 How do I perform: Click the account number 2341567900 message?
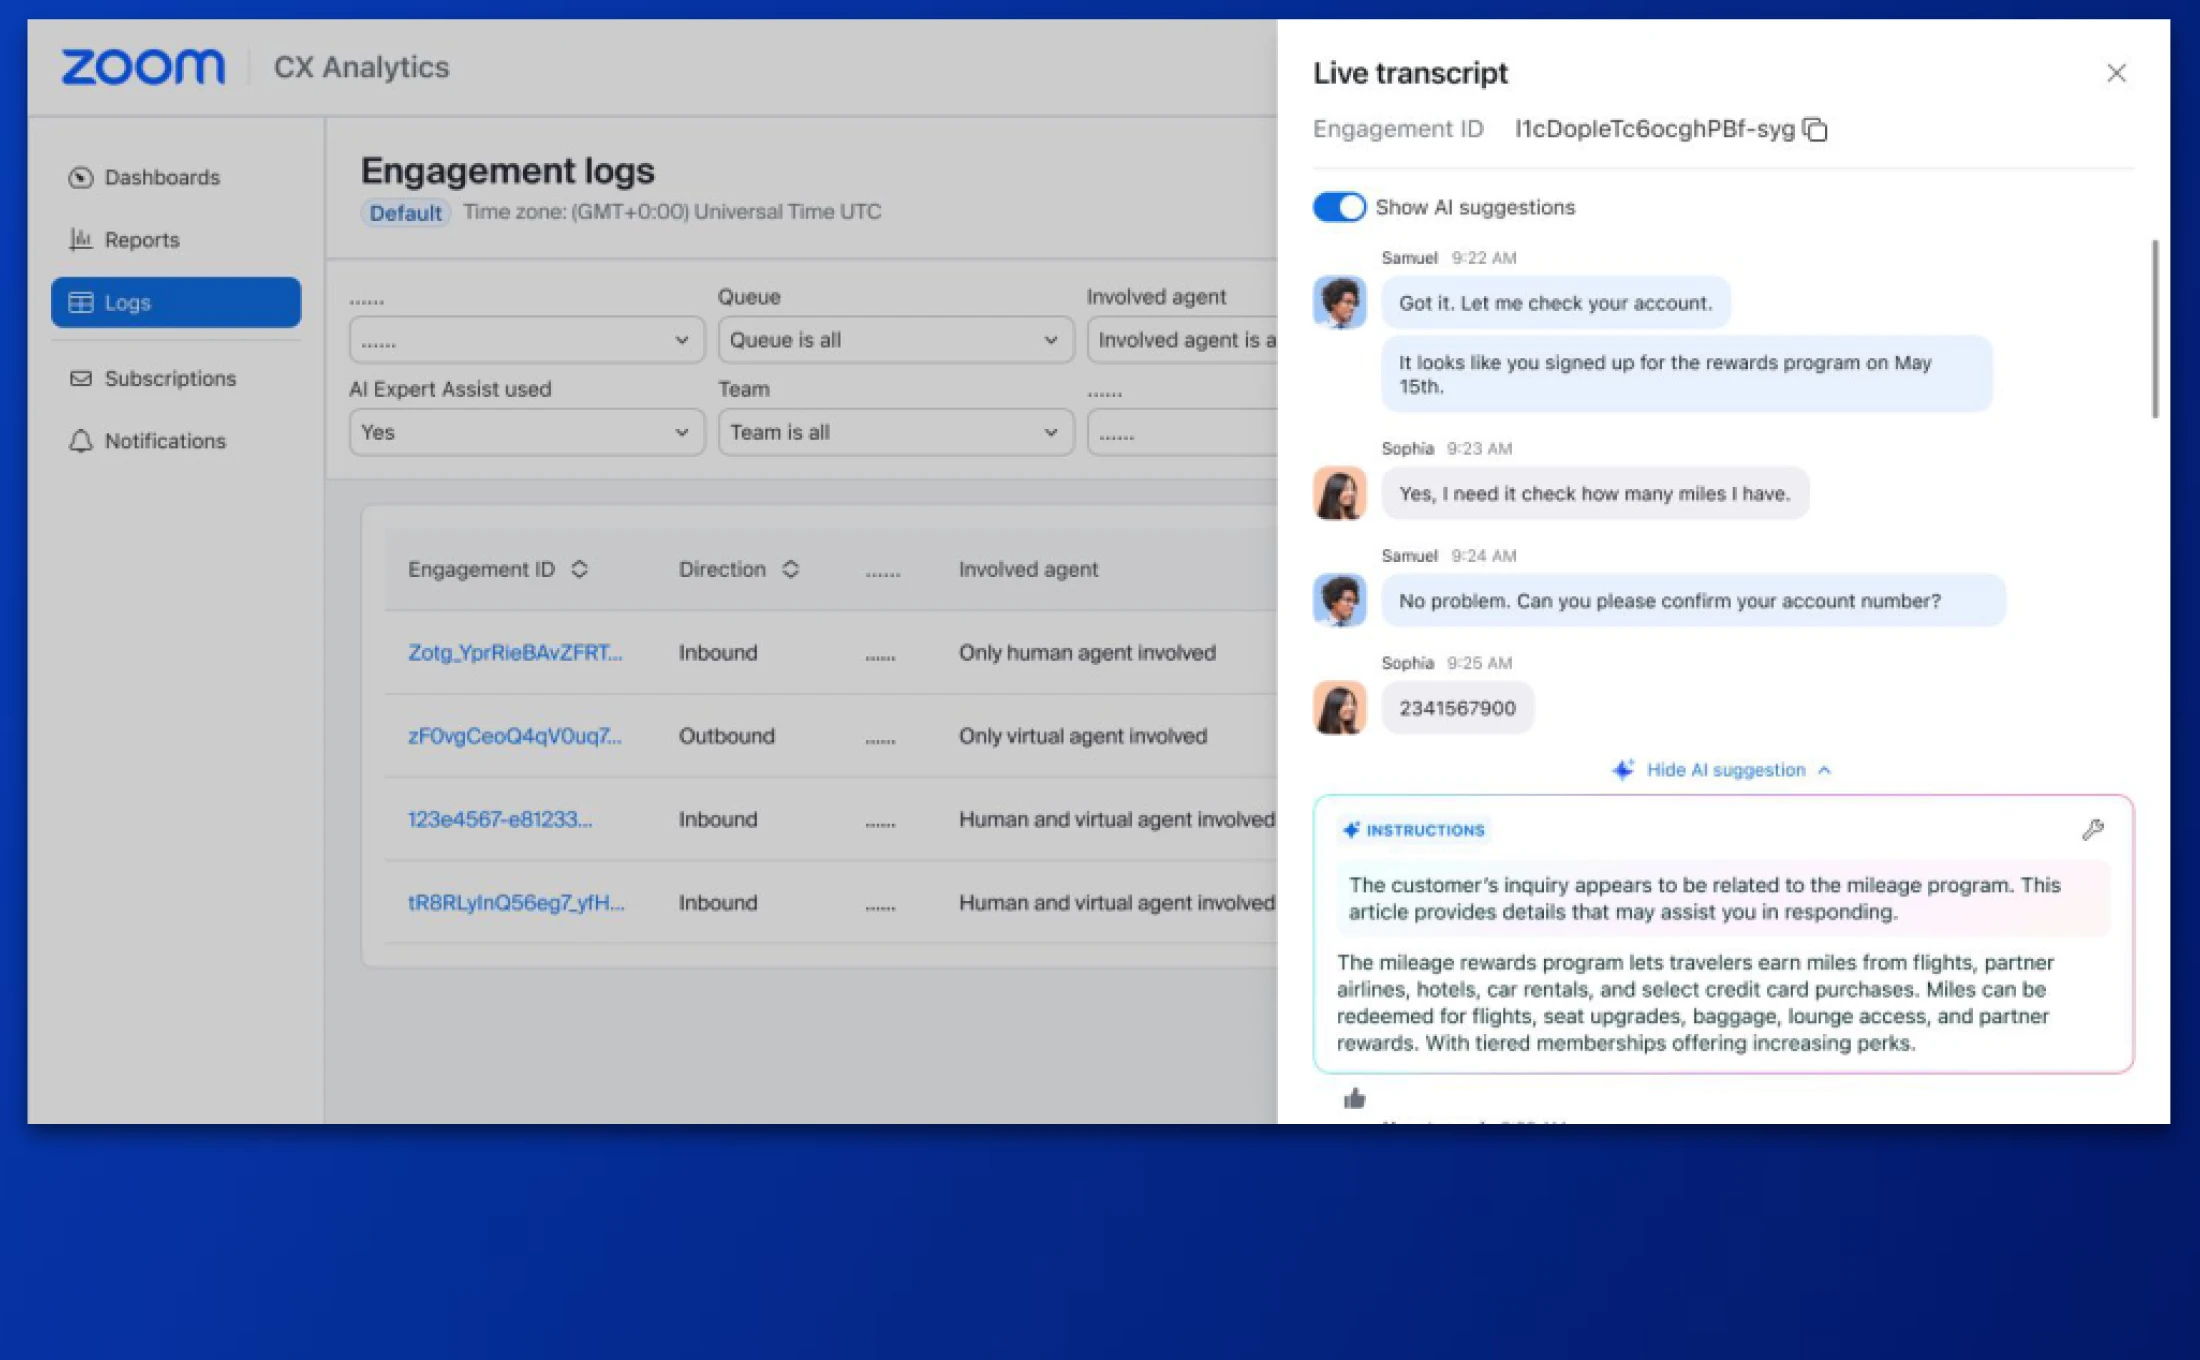1457,708
